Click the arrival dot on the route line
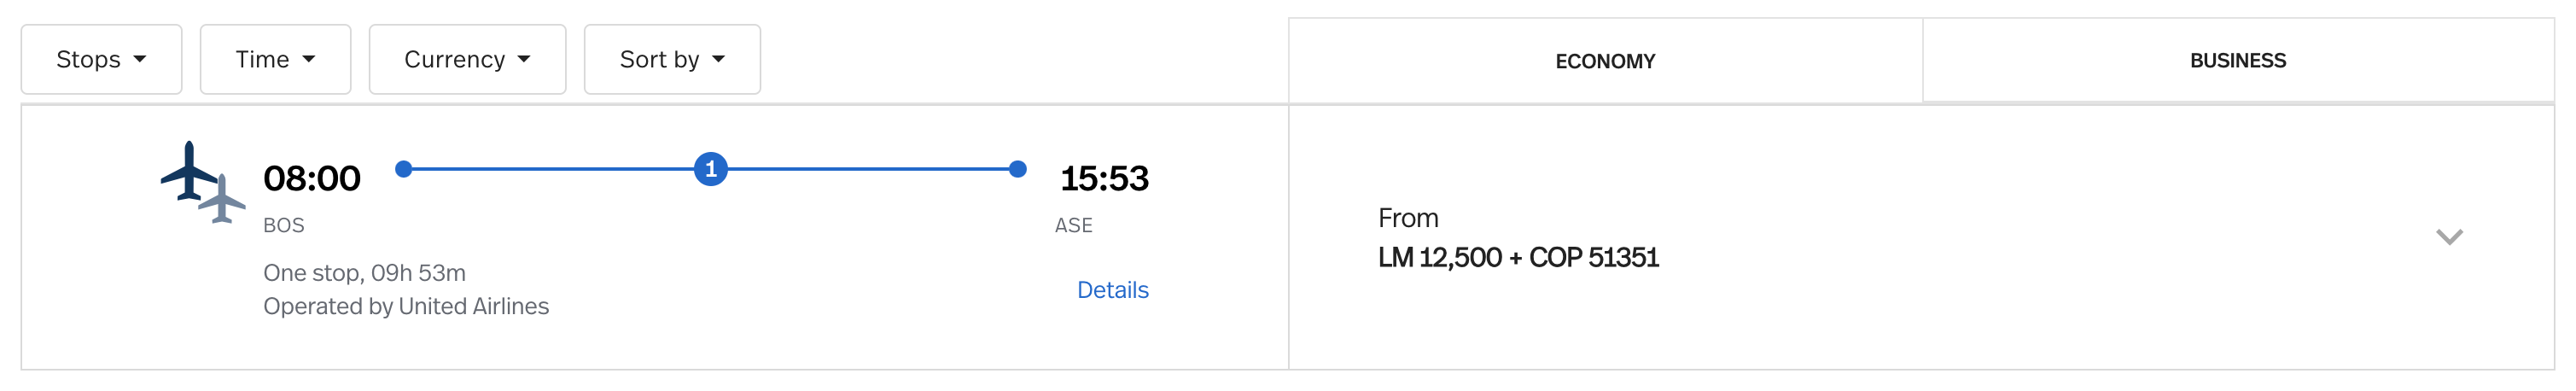This screenshot has width=2576, height=391. pyautogui.click(x=1017, y=169)
